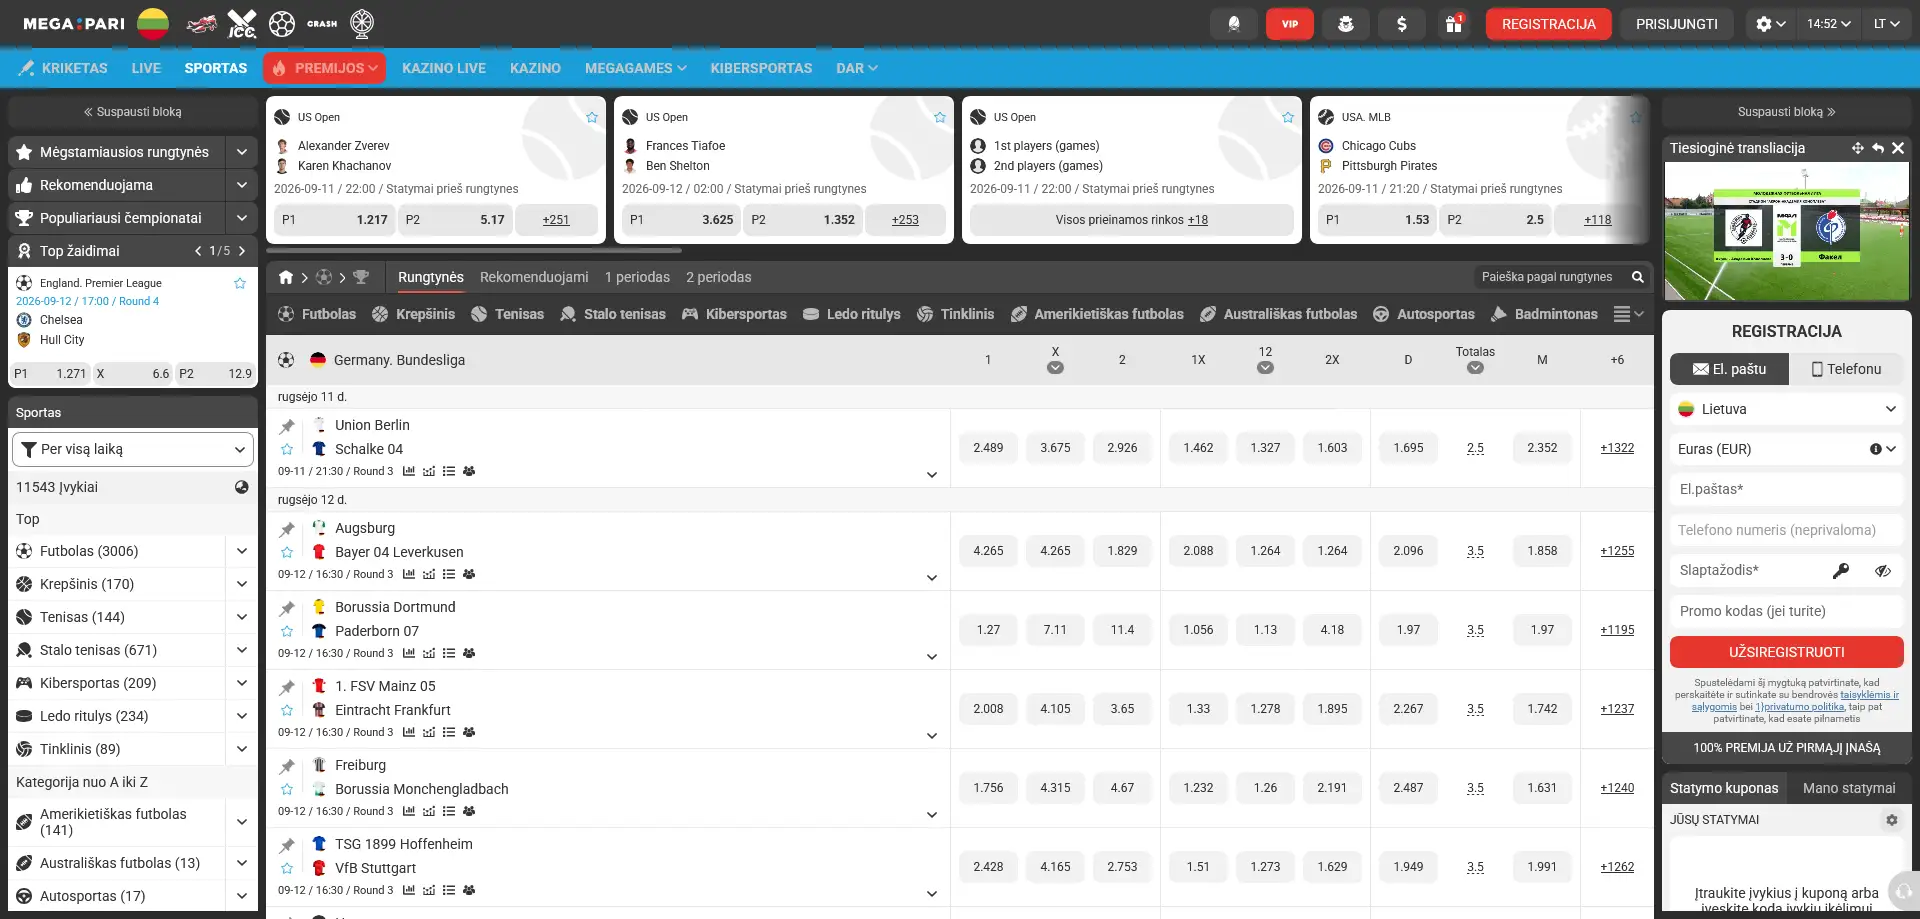1920x919 pixels.
Task: Open bet slip settings gear
Action: [1892, 820]
